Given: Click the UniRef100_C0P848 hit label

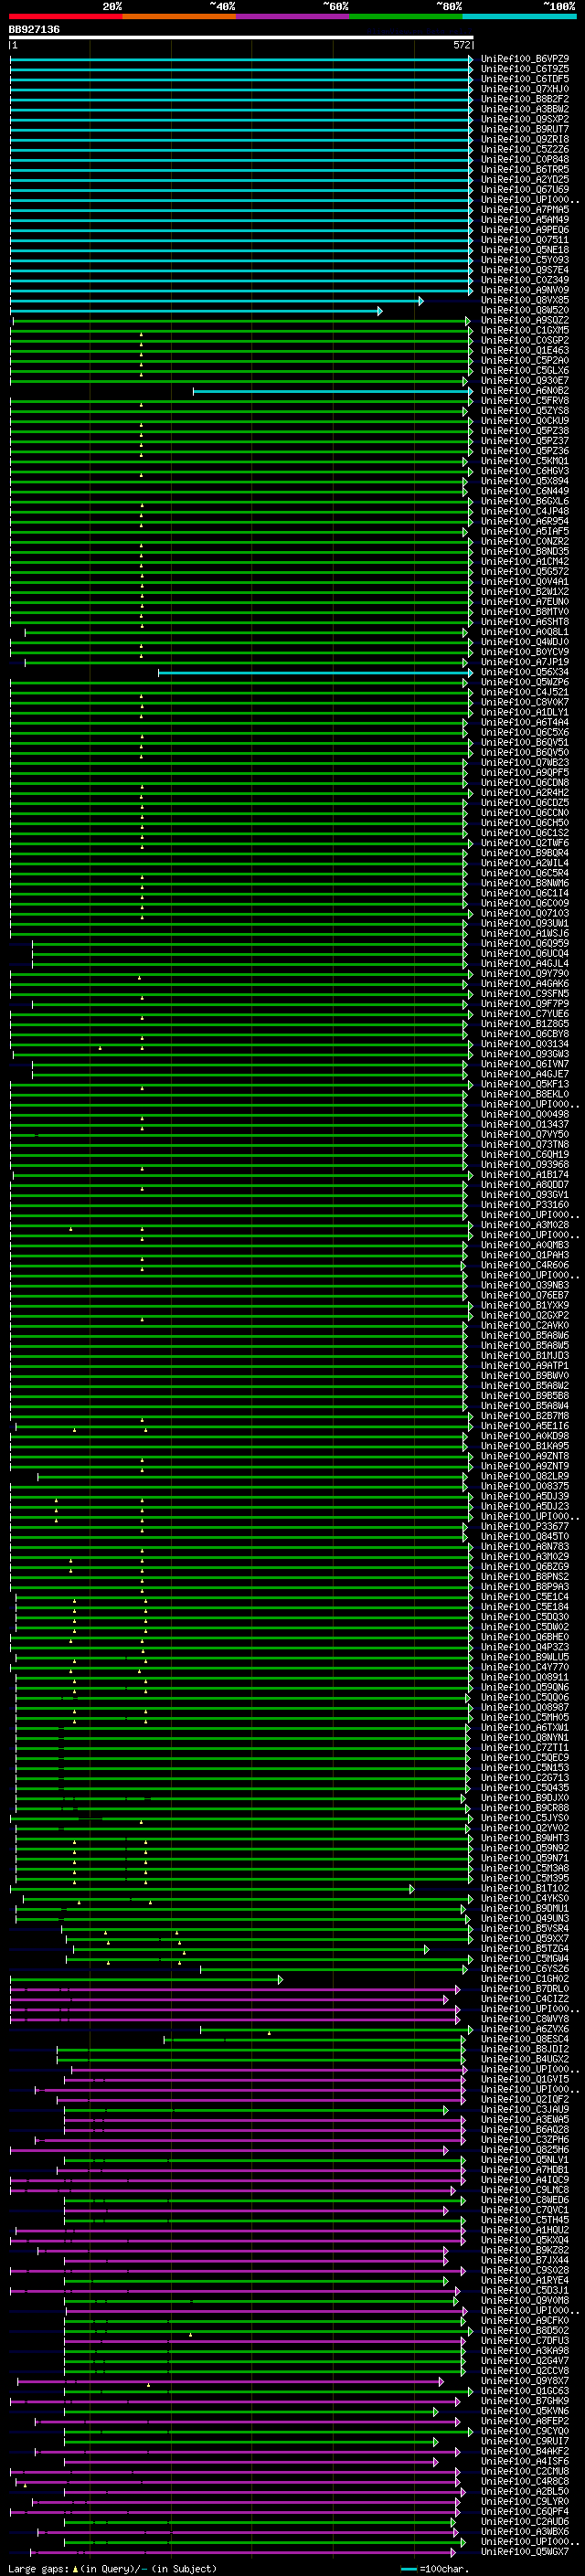Looking at the screenshot, I should (x=525, y=159).
